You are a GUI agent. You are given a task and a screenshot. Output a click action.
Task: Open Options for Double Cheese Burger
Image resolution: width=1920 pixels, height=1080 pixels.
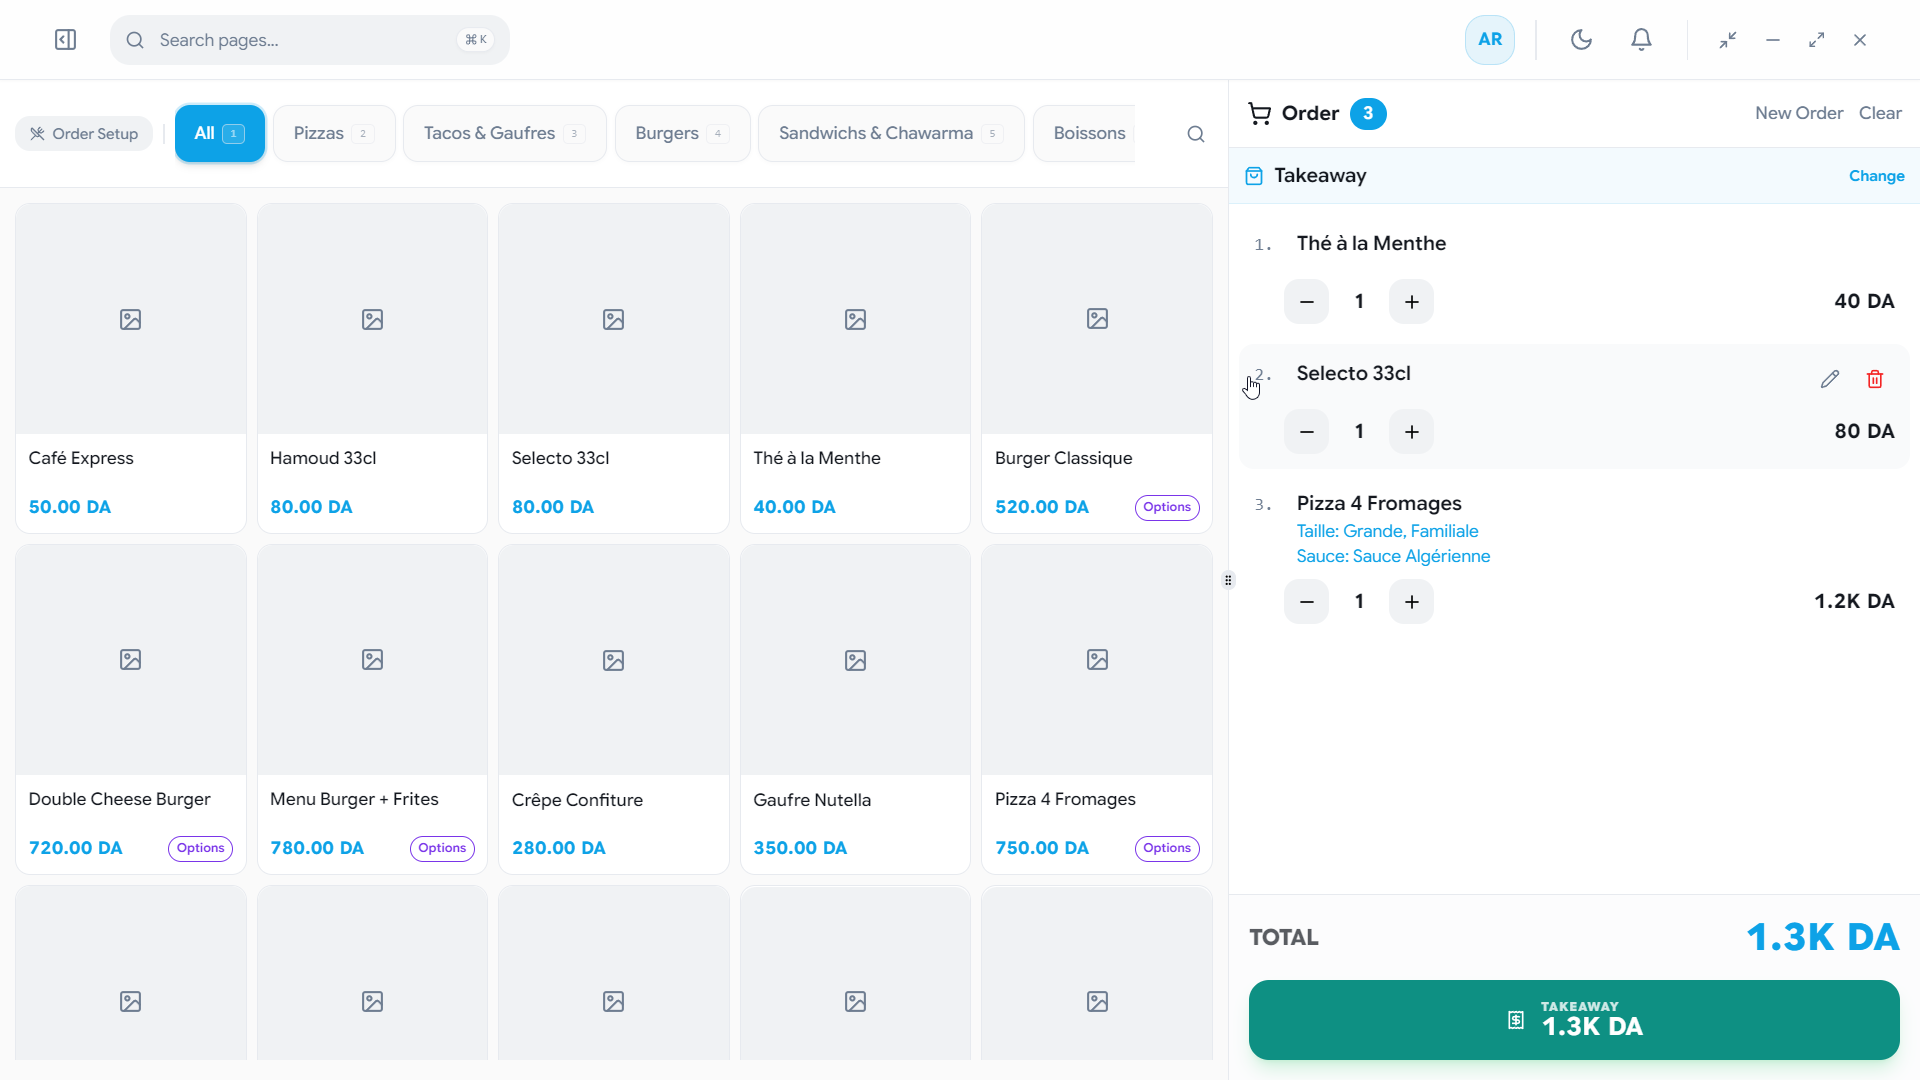tap(200, 848)
